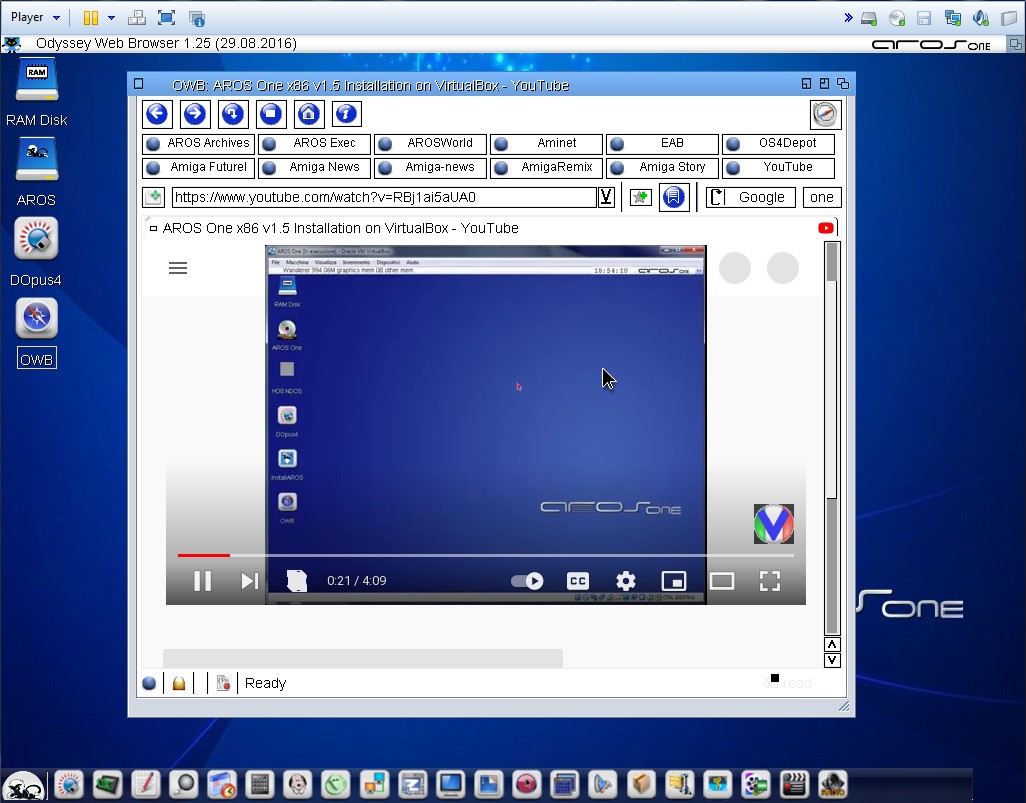Toggle YouTube autoplay switch
The height and width of the screenshot is (803, 1026).
[527, 581]
